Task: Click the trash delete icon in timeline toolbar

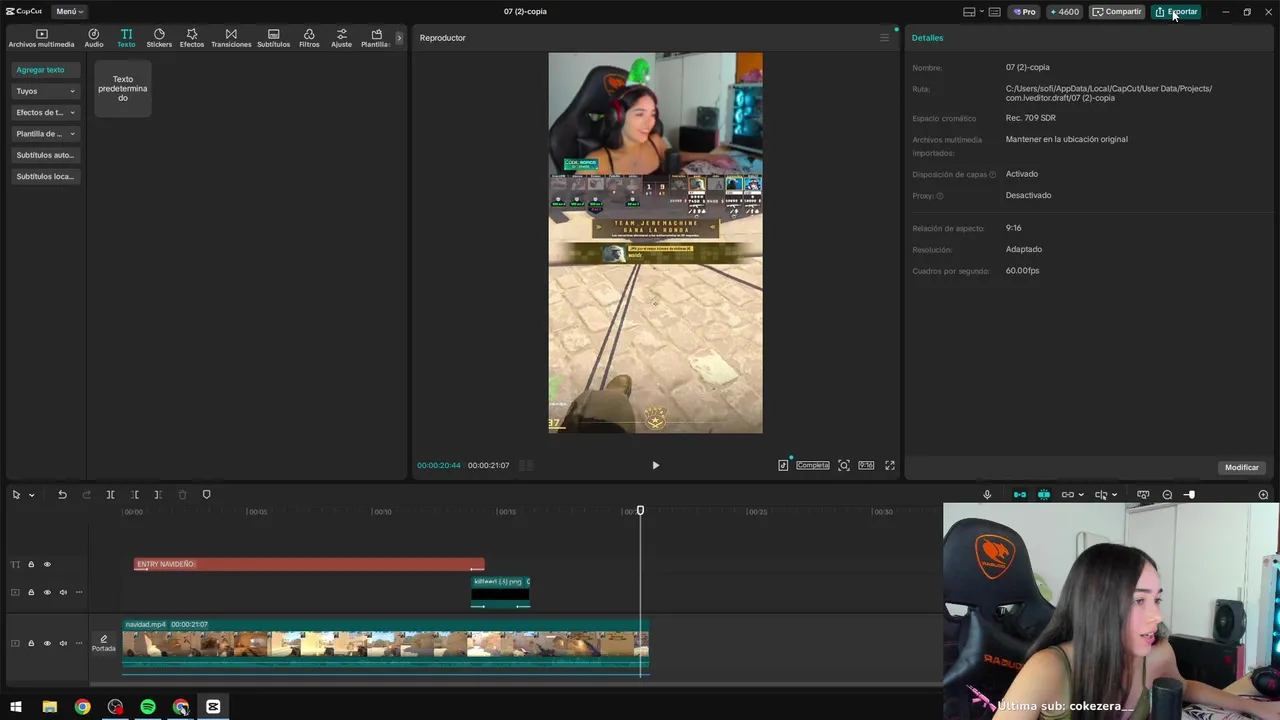Action: pos(182,495)
